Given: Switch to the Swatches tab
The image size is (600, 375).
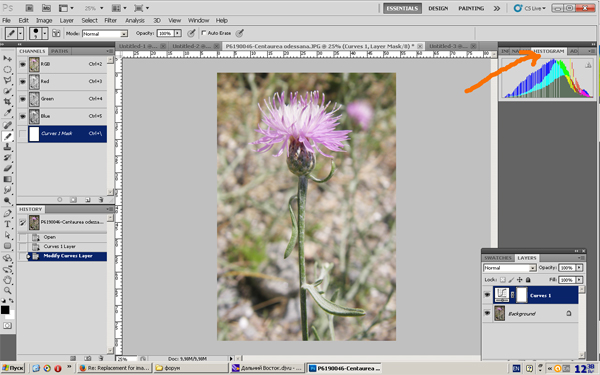Looking at the screenshot, I should point(498,258).
